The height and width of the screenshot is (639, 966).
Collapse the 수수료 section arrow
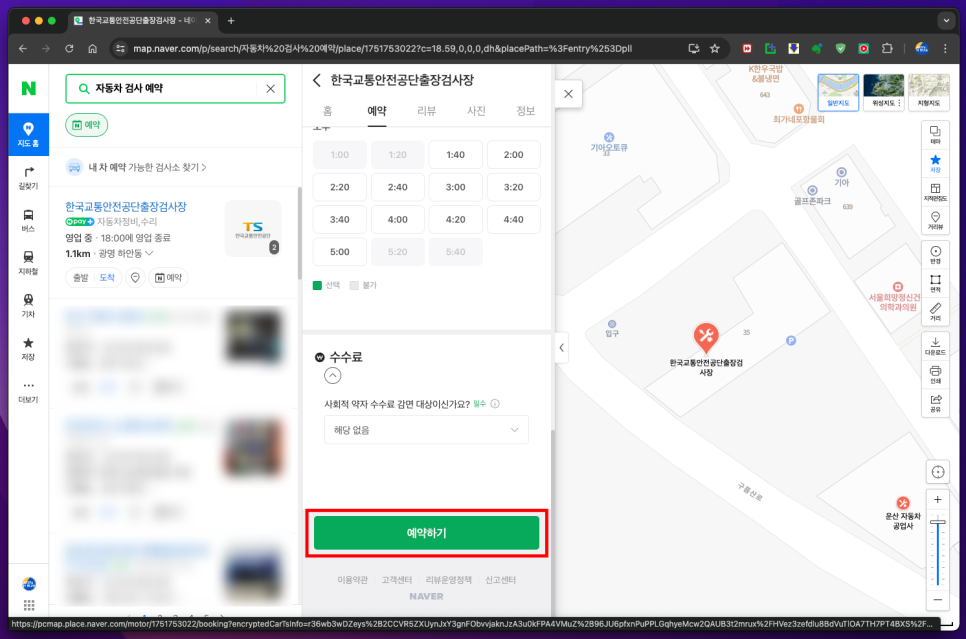[x=333, y=376]
